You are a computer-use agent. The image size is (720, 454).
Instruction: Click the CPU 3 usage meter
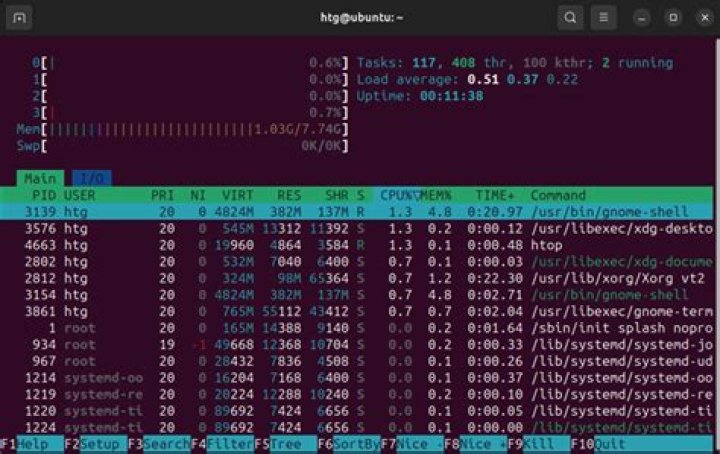190,112
